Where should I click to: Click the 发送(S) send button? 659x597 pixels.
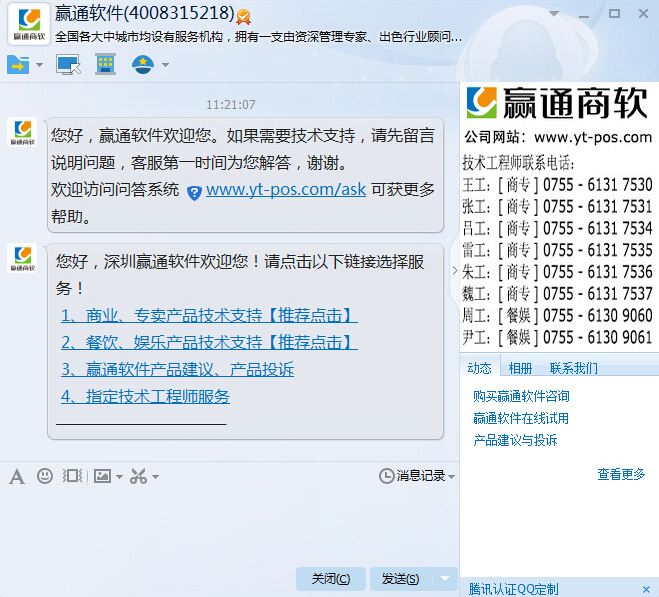tap(400, 578)
